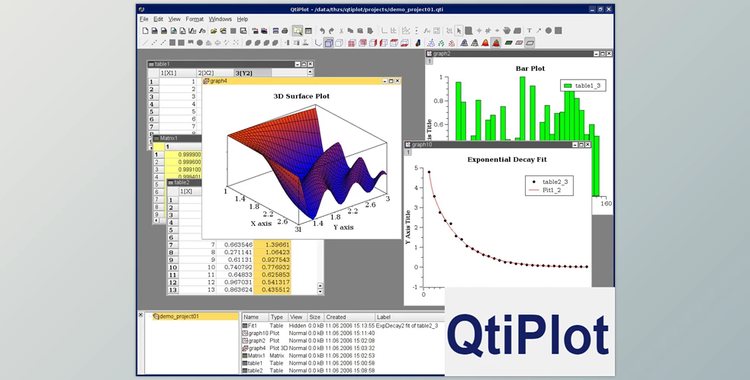Click the green floor projection icon

click(508, 43)
